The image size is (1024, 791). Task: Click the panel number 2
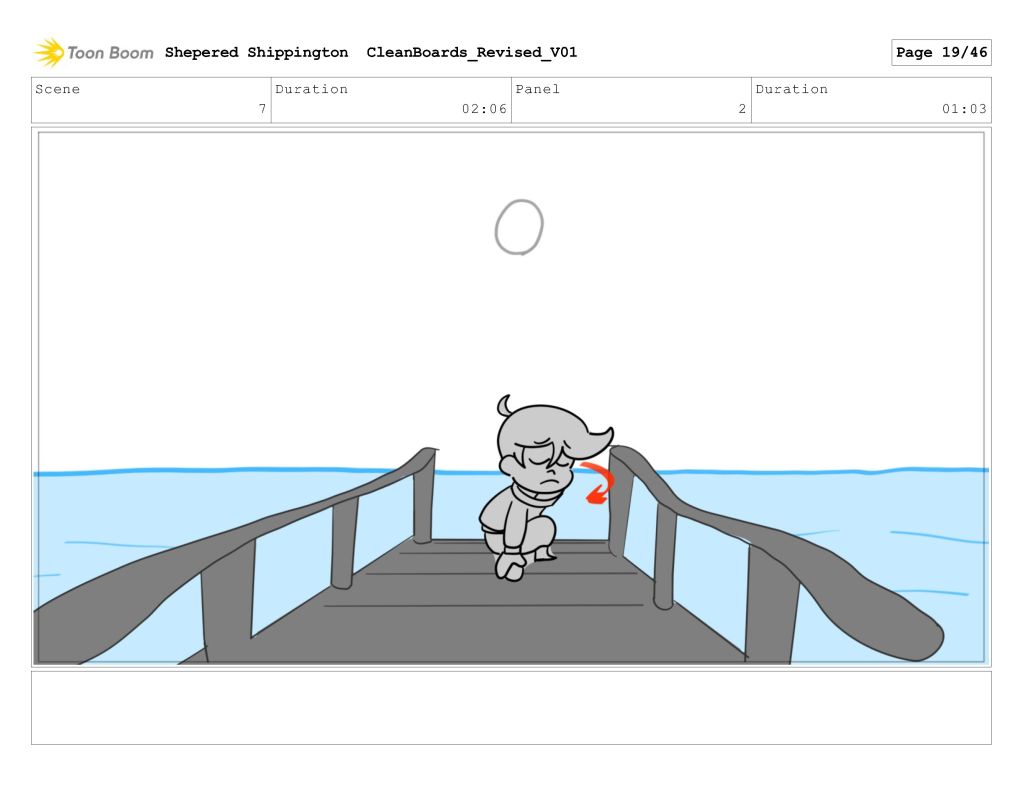(x=742, y=109)
